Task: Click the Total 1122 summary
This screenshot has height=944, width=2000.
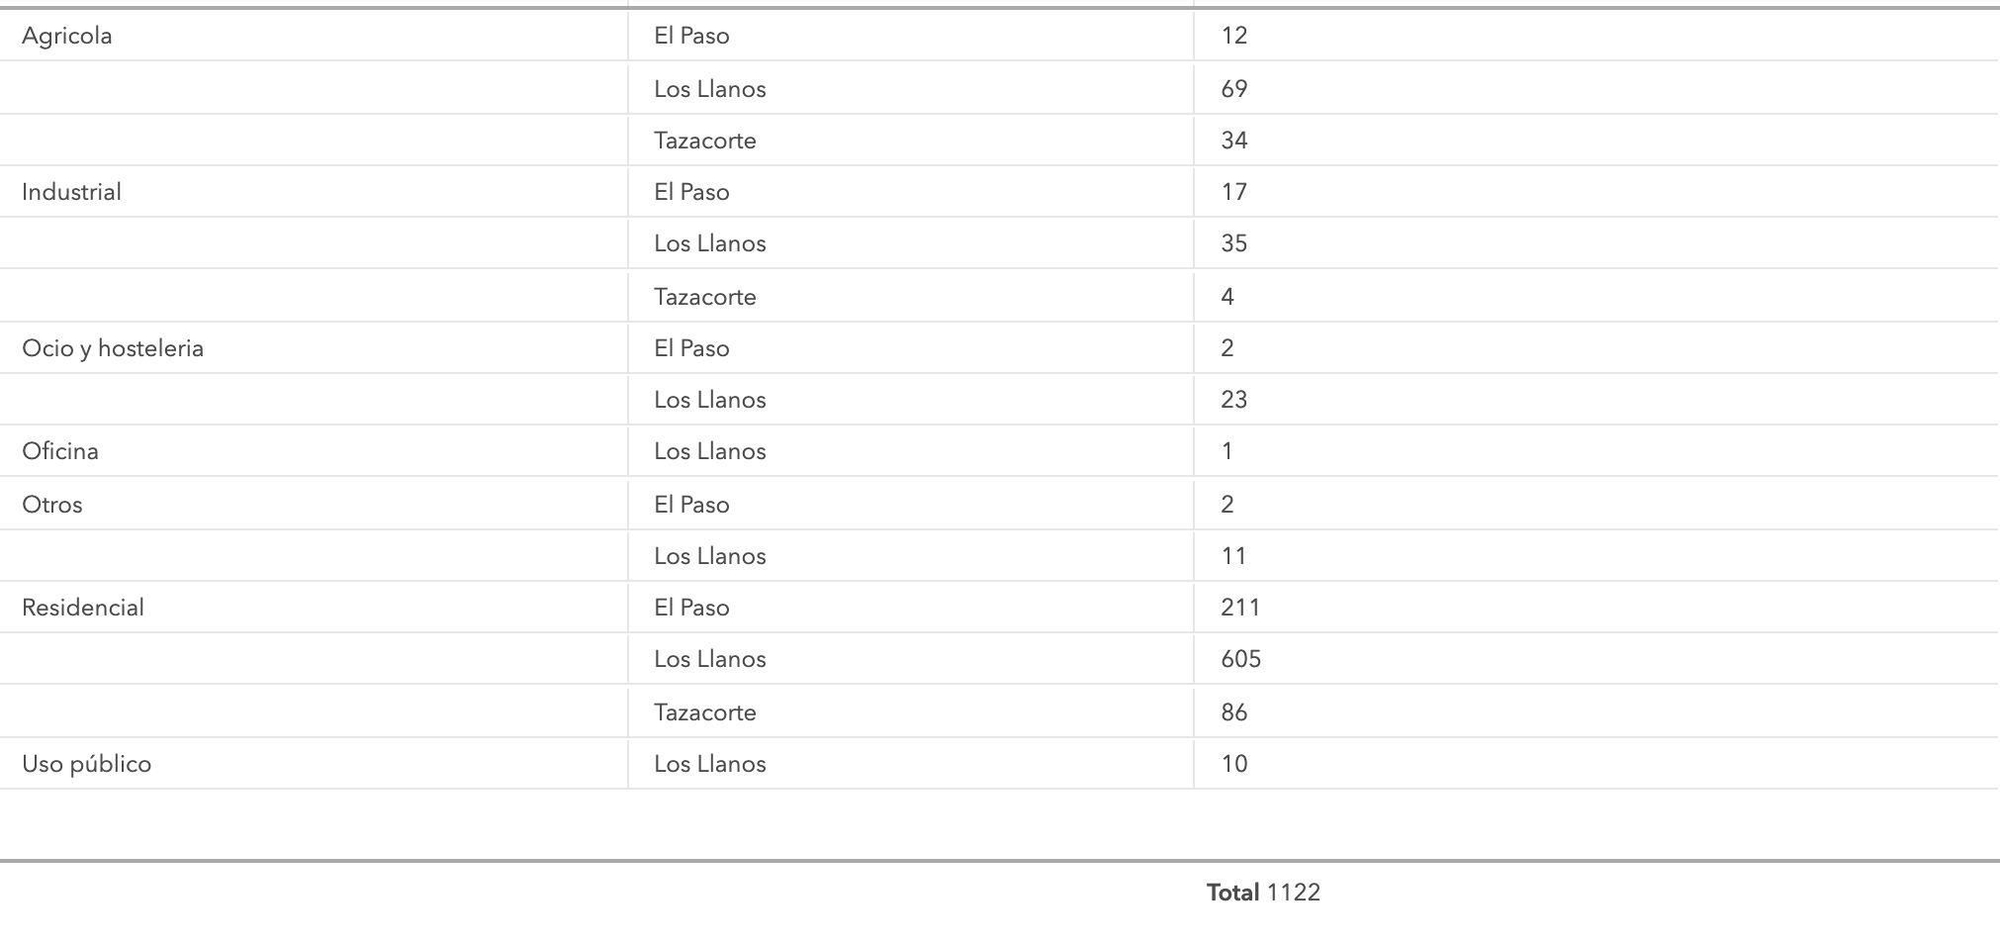Action: pos(1263,893)
